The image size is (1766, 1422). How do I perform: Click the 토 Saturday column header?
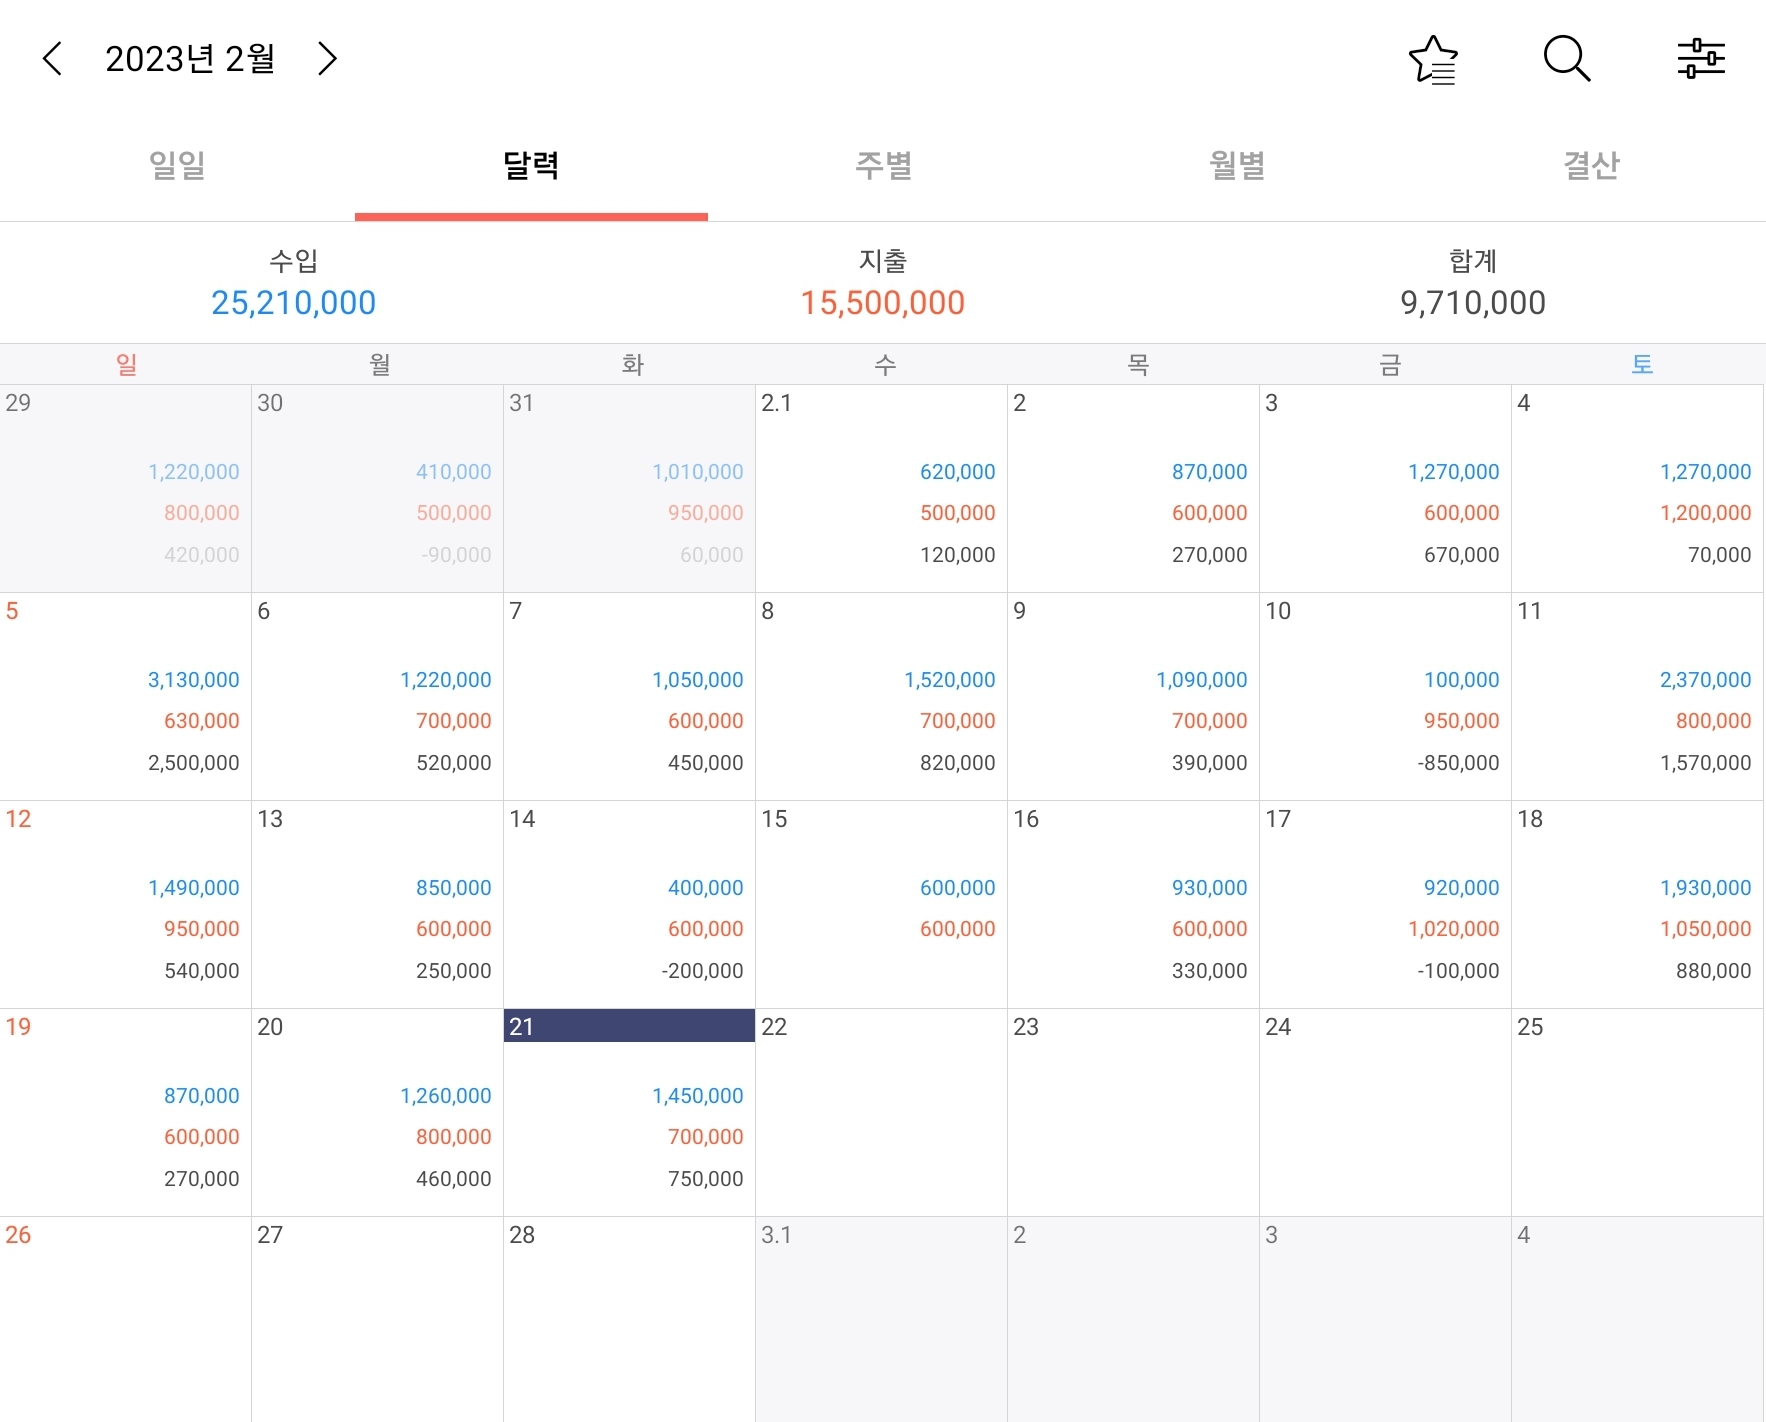[x=1642, y=365]
